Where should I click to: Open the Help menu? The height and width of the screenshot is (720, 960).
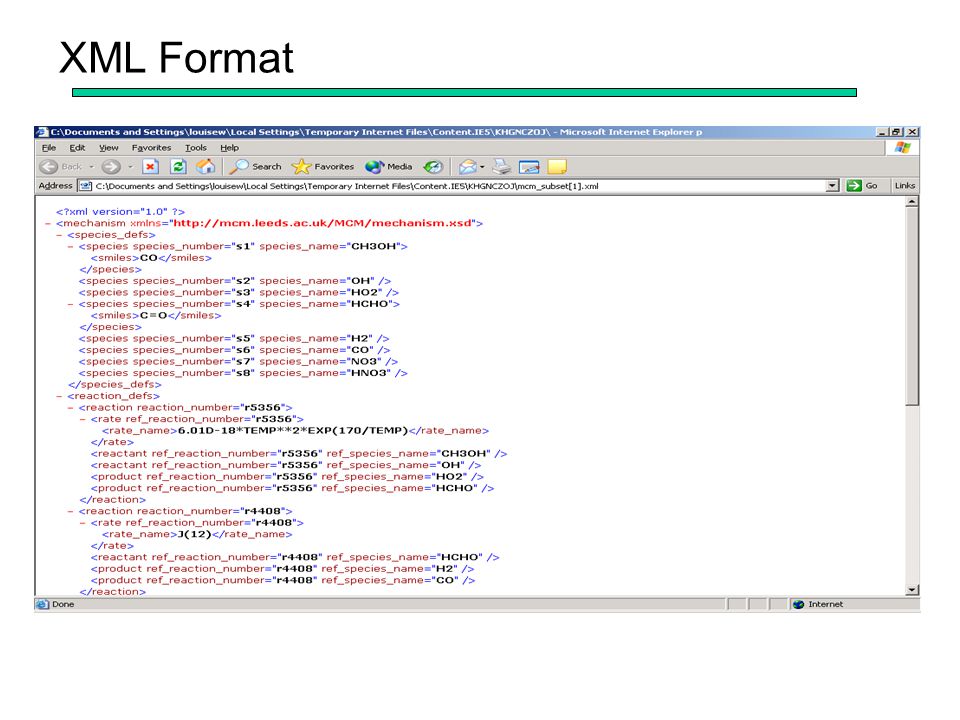[x=230, y=148]
